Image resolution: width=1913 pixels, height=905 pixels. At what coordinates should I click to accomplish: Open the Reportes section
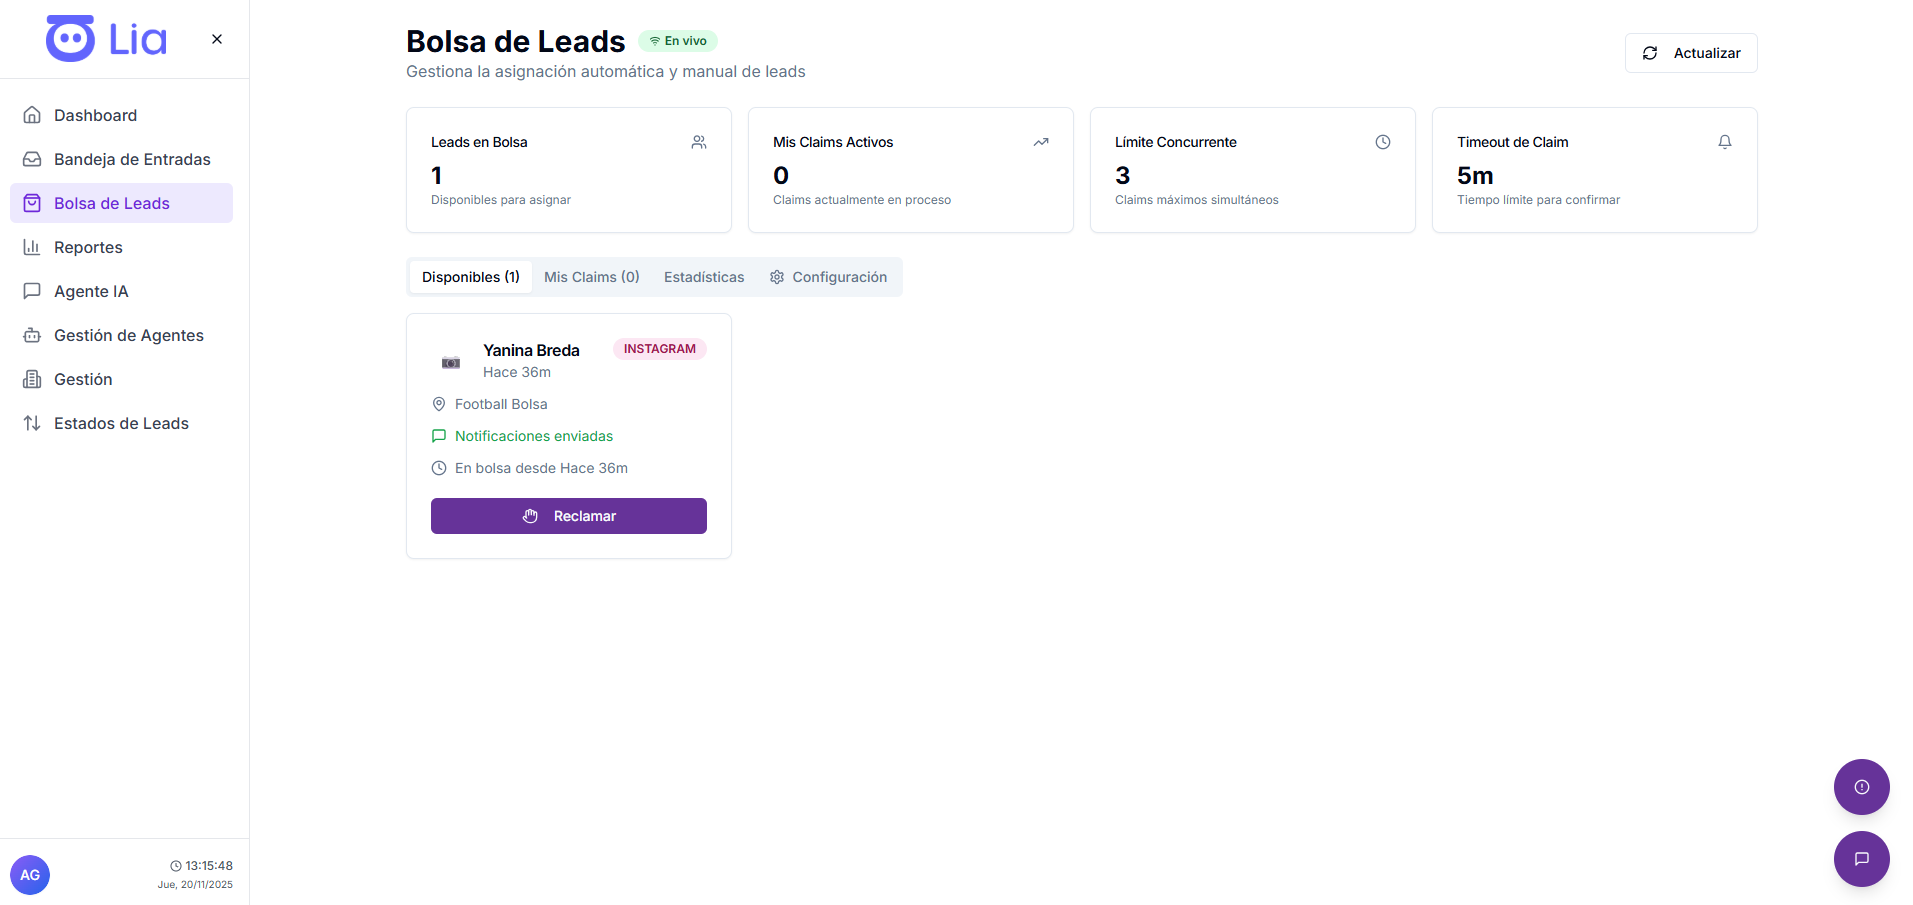pyautogui.click(x=88, y=247)
